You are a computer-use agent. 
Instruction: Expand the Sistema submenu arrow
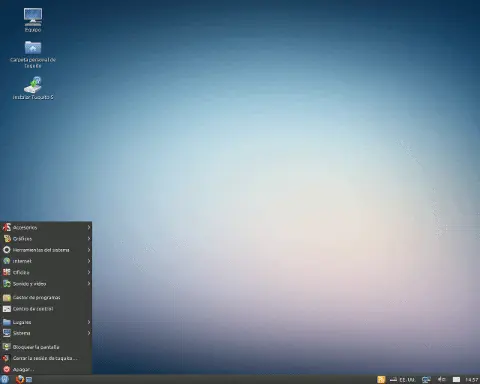tap(89, 333)
